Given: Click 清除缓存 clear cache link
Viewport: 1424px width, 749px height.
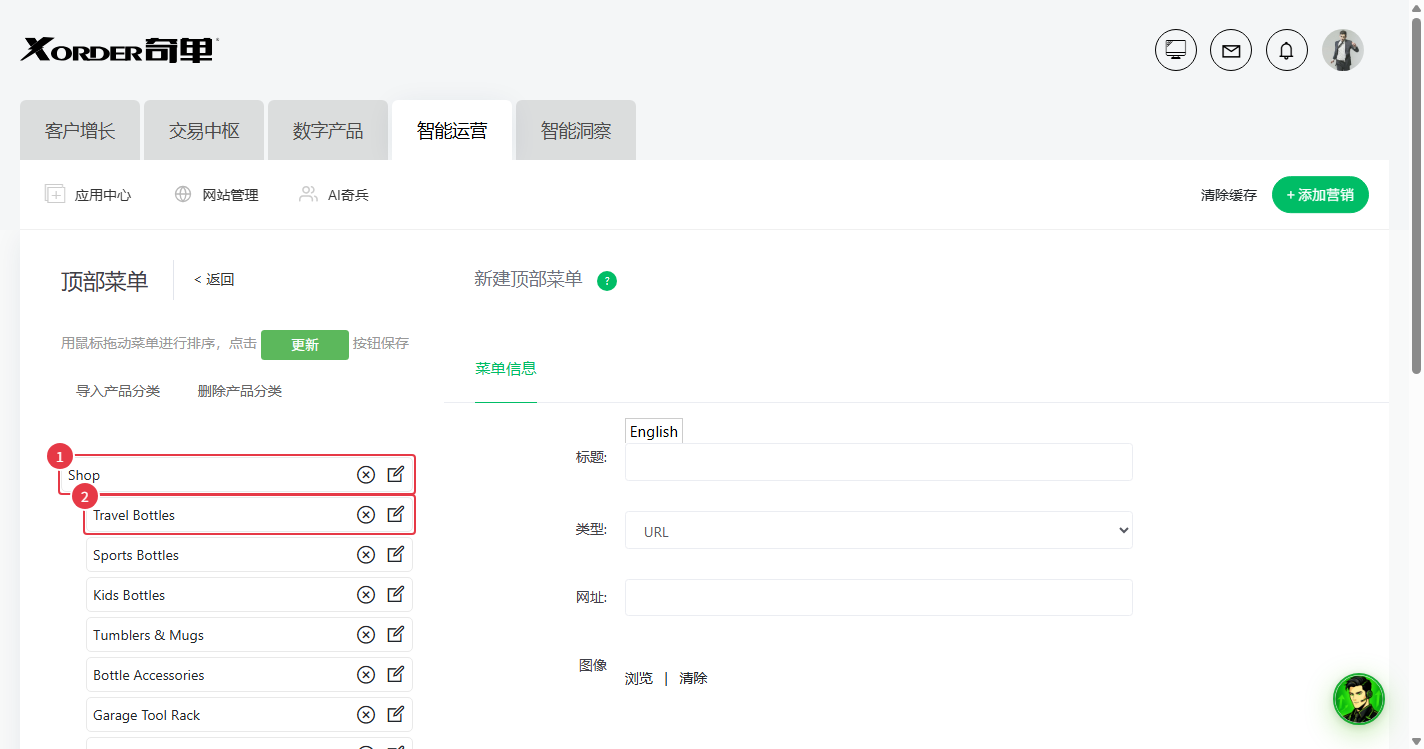Looking at the screenshot, I should 1229,195.
